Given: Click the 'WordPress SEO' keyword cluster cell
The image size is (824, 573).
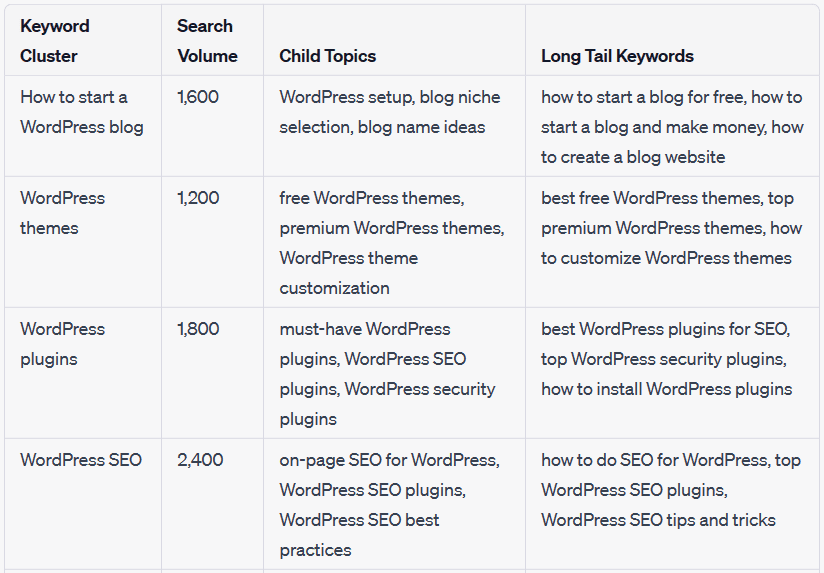Looking at the screenshot, I should [x=83, y=504].
